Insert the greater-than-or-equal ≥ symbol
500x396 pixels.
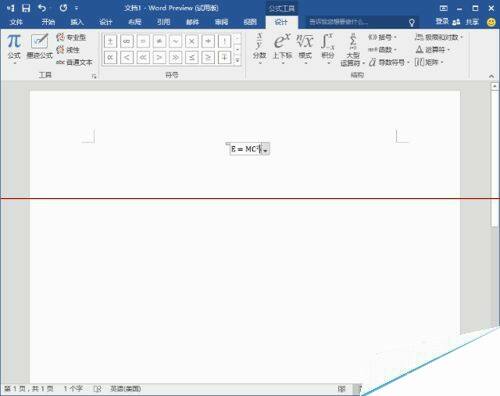(208, 58)
